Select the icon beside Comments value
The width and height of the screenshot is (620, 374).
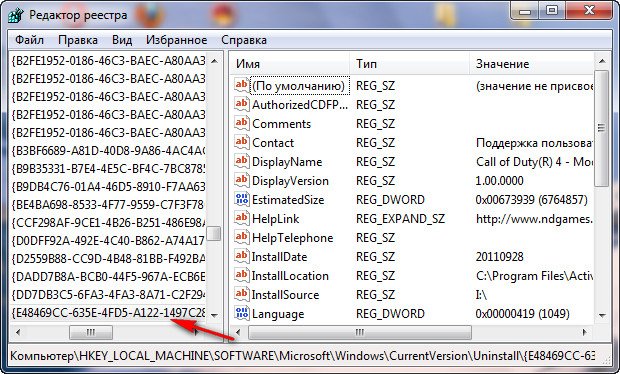(242, 123)
